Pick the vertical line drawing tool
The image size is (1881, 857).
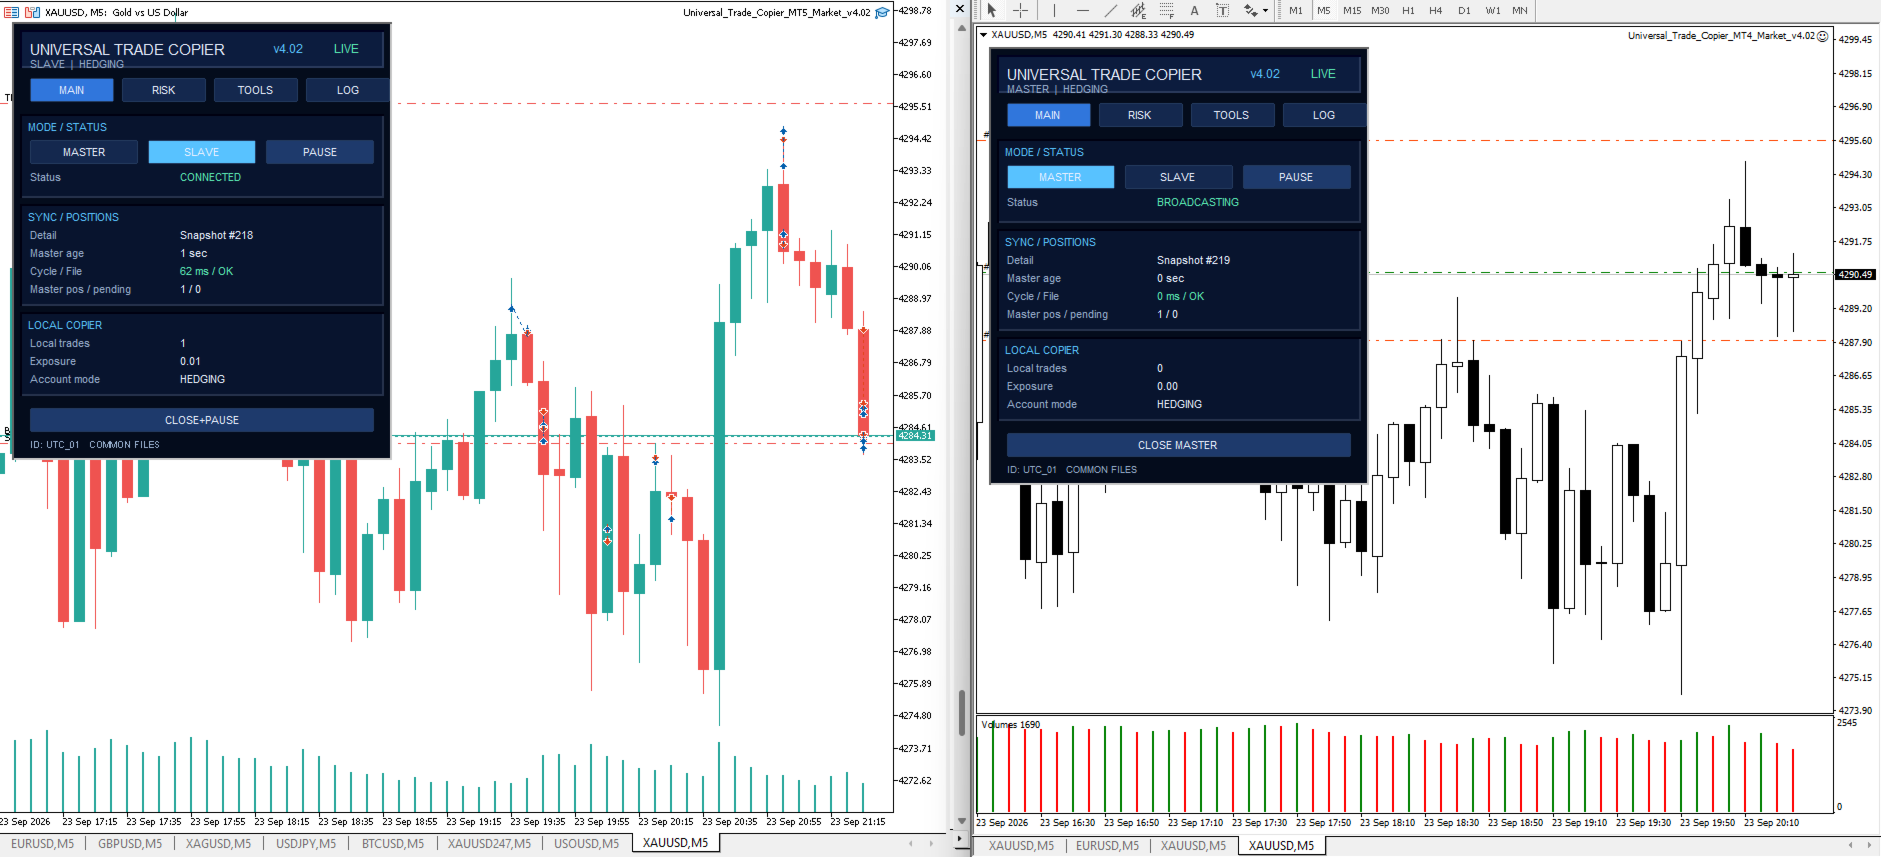pos(1054,10)
